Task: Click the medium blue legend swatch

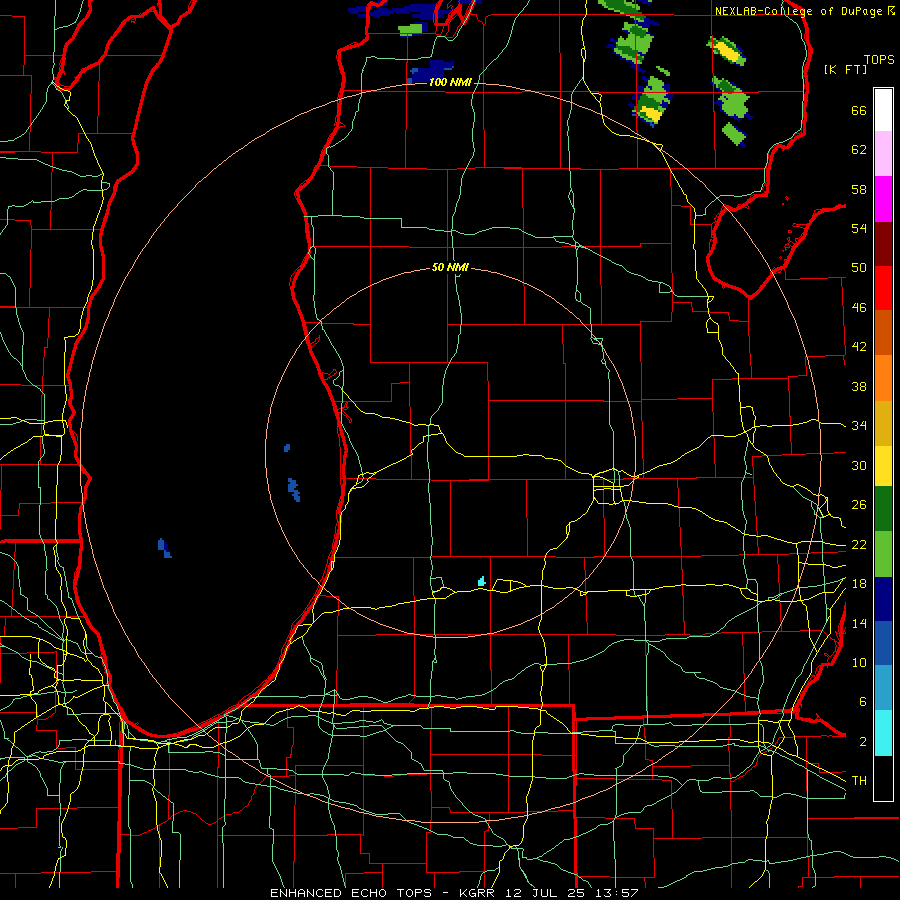Action: pos(883,644)
